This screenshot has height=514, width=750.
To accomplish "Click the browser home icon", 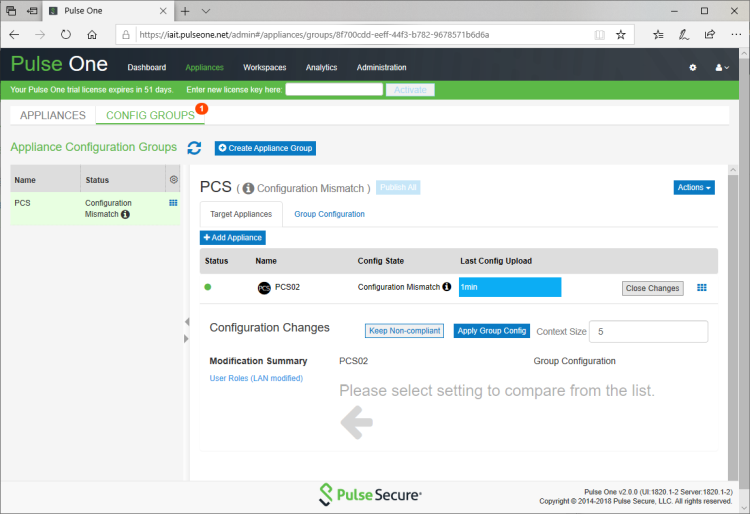I will (x=92, y=34).
